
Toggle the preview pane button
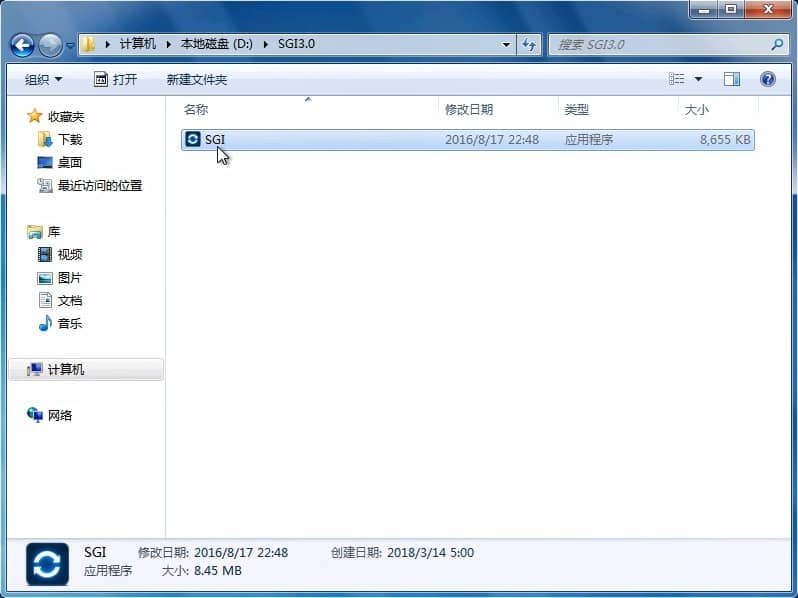pyautogui.click(x=732, y=79)
